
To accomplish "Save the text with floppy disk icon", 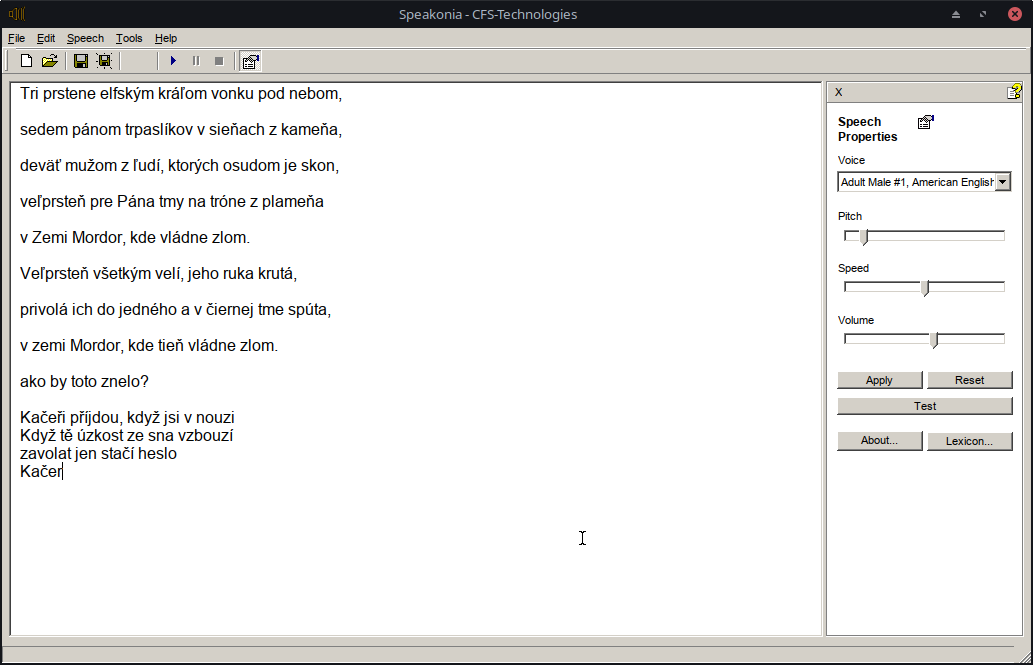I will coord(81,61).
